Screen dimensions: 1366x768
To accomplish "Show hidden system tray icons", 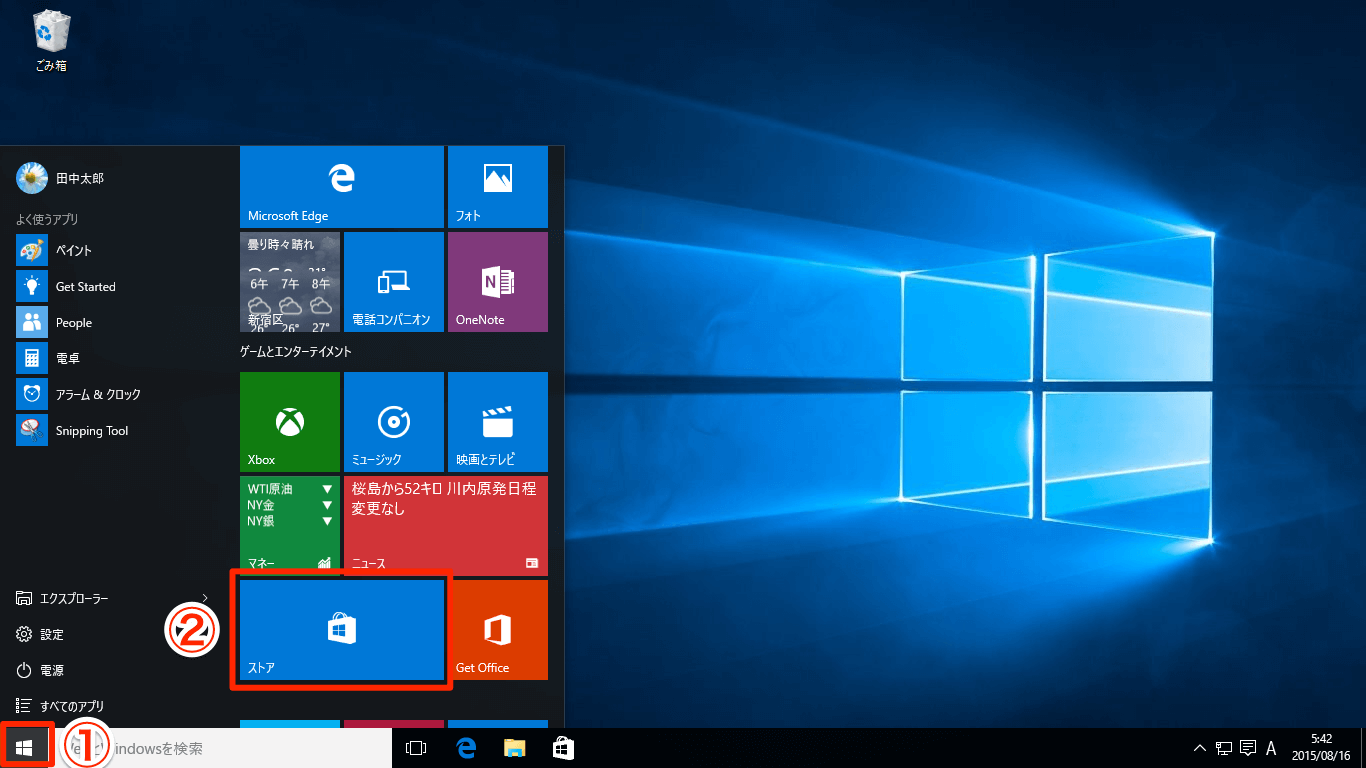I will [x=1200, y=748].
